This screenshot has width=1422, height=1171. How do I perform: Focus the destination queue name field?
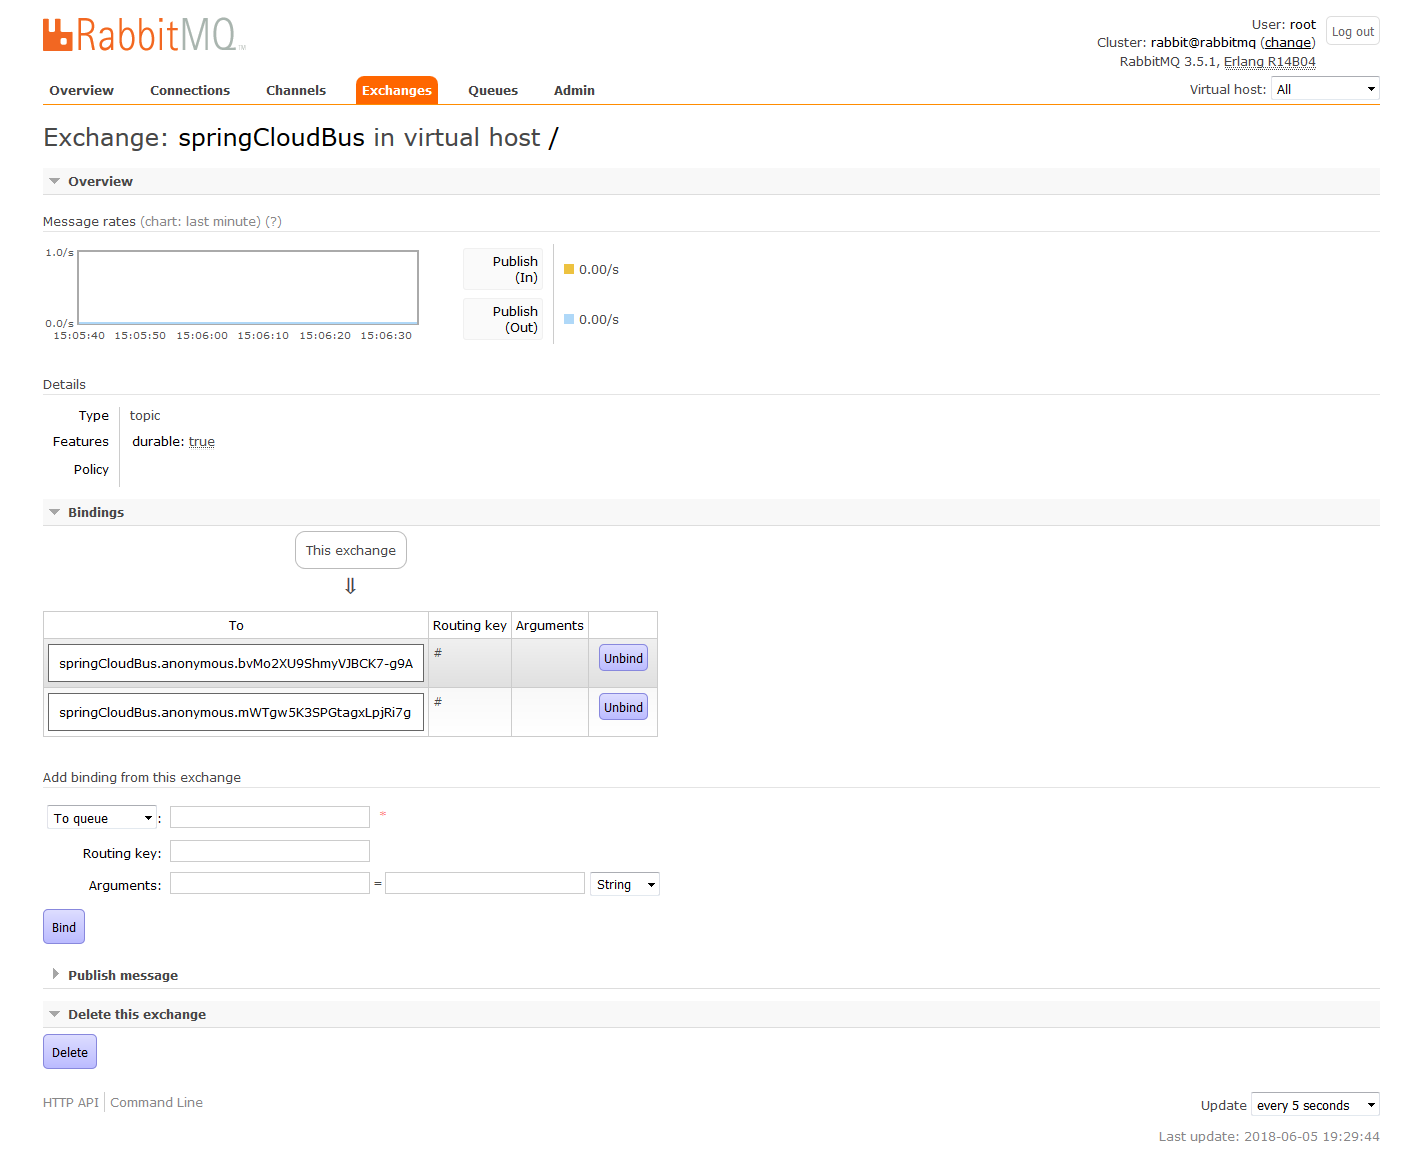270,817
